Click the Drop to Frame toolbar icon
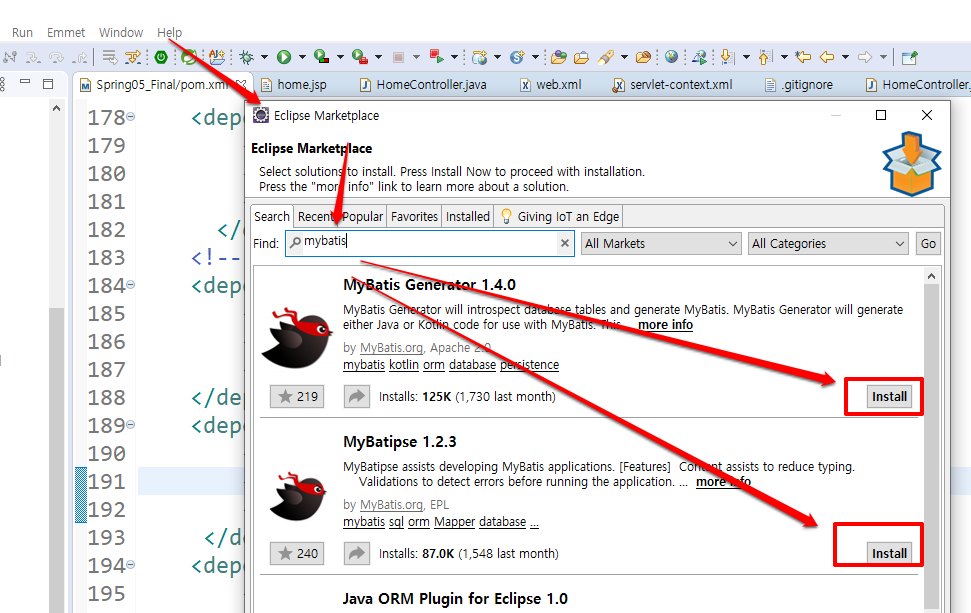 pos(110,58)
